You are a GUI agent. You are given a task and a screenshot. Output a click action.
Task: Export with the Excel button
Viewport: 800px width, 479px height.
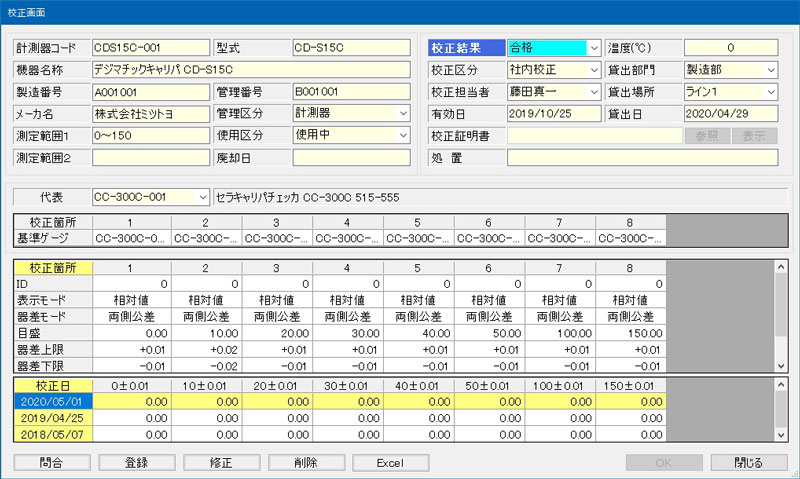[390, 463]
